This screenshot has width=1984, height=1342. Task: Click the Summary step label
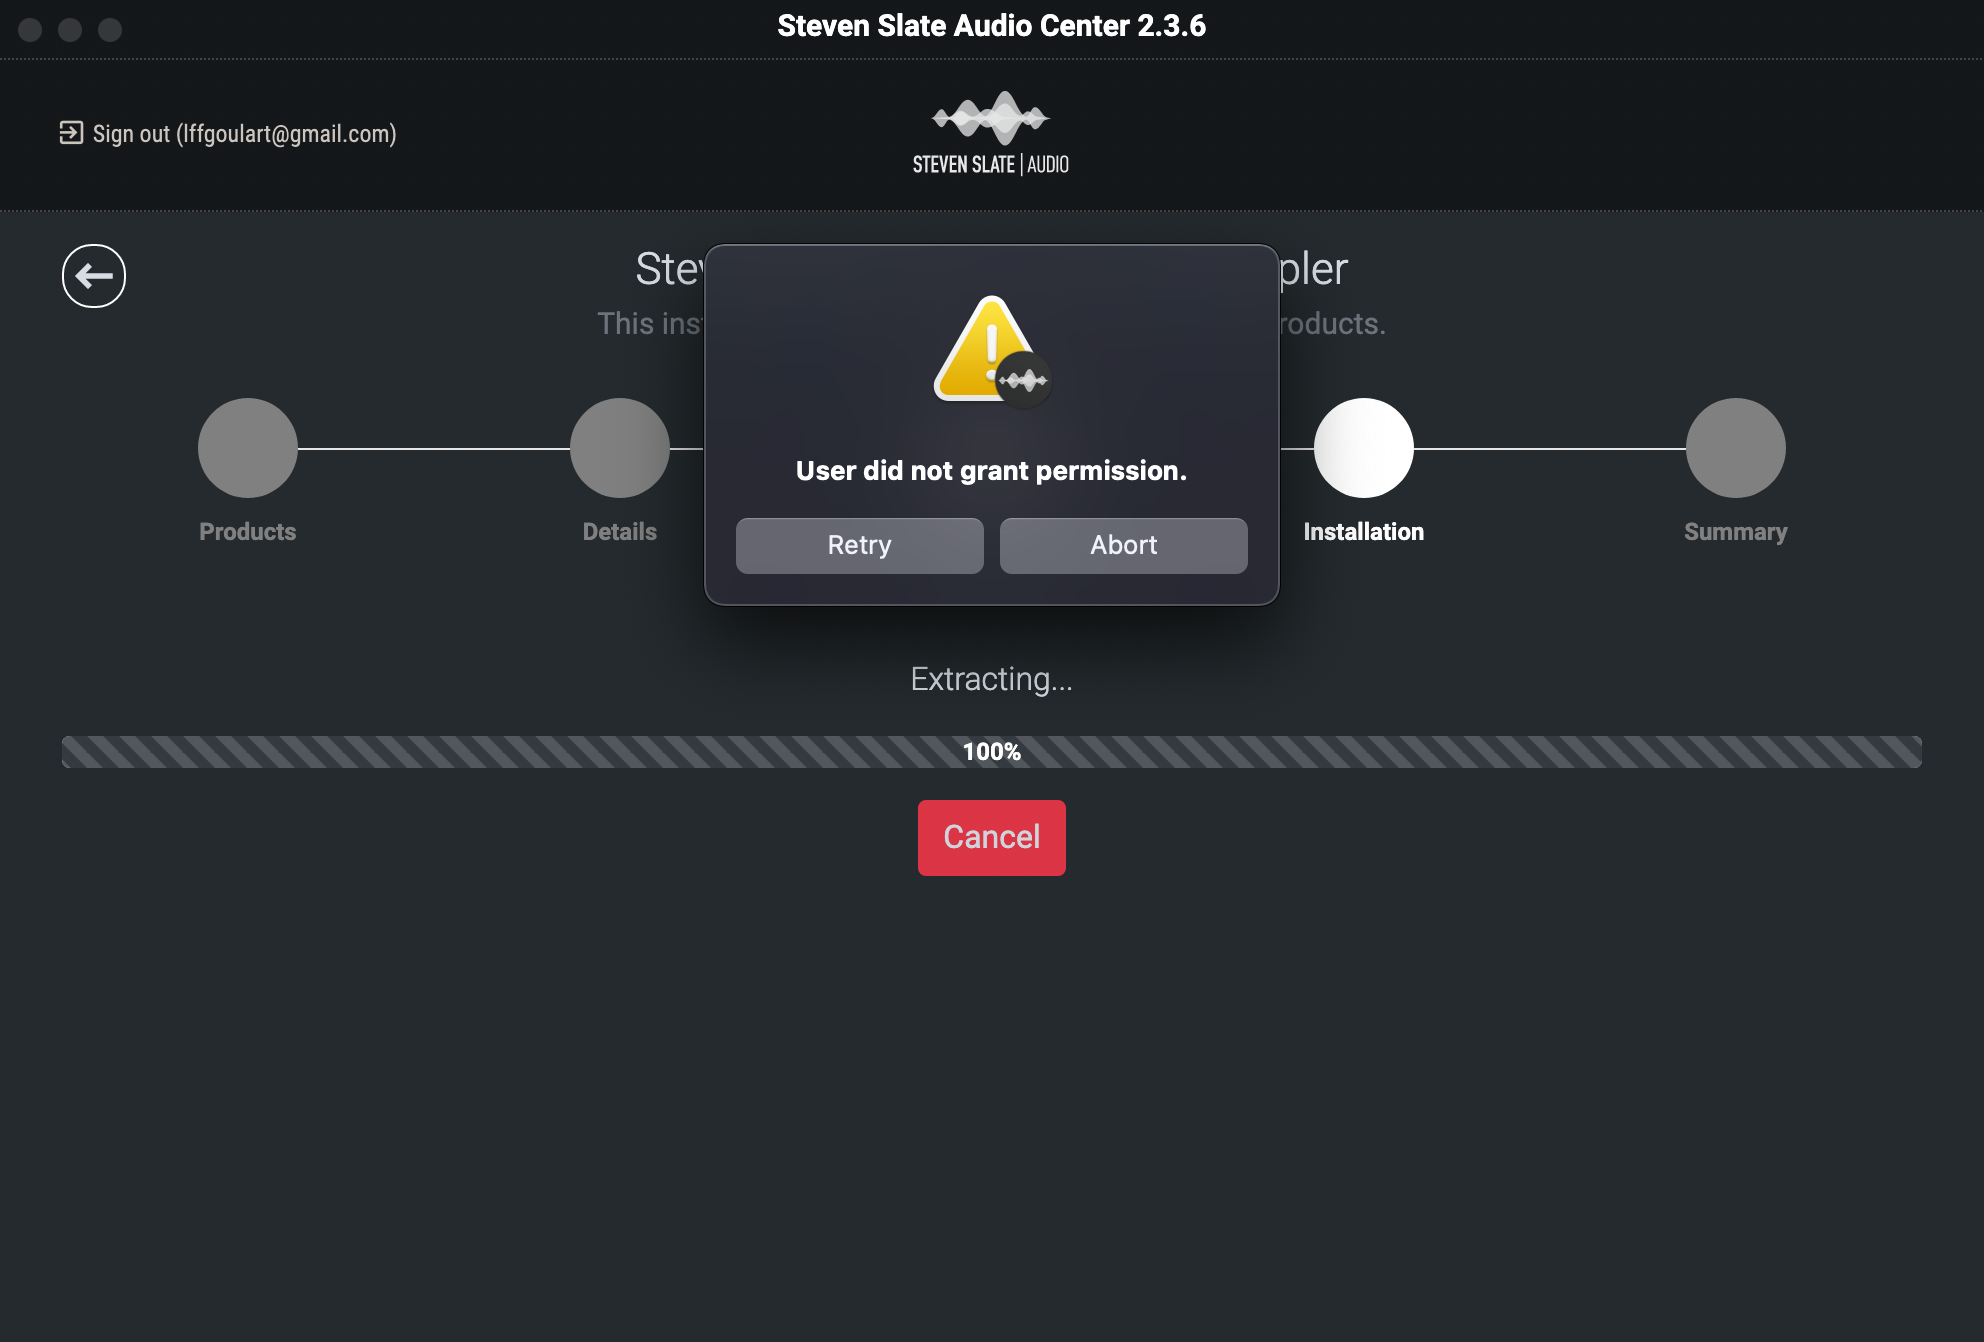point(1735,532)
